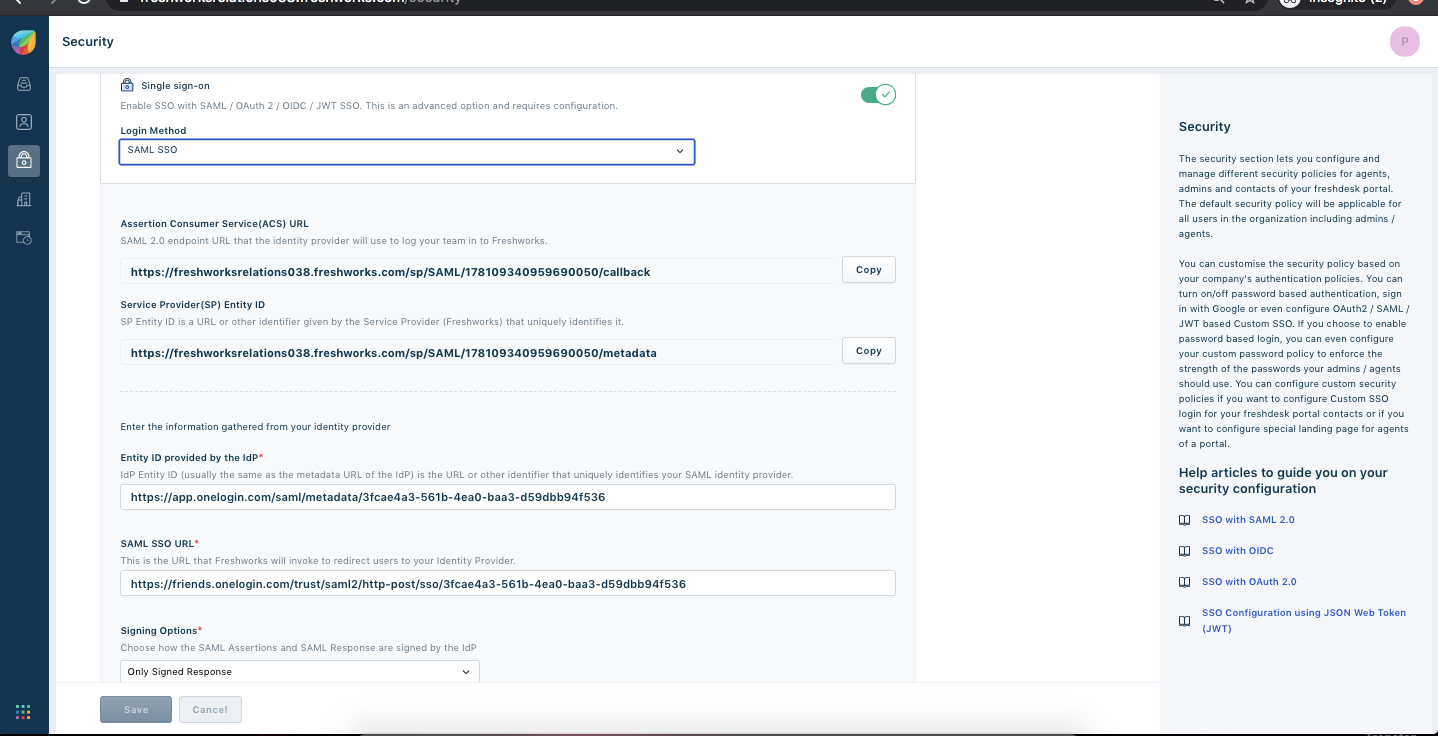The height and width of the screenshot is (736, 1438).
Task: Click the IdP Entity ID input field
Action: coord(508,497)
